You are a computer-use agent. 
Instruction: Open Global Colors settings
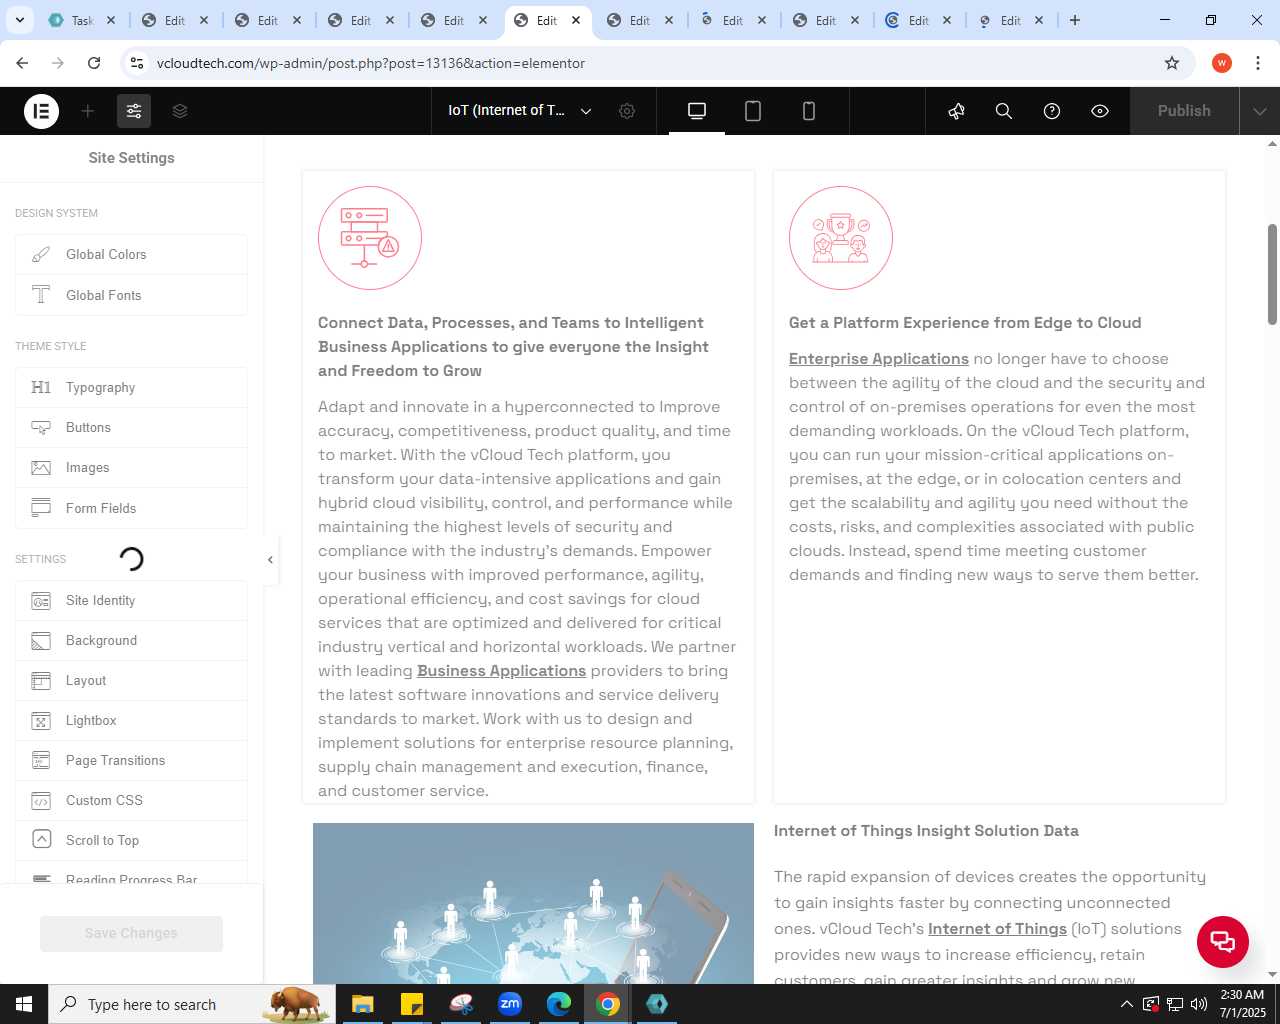pyautogui.click(x=131, y=255)
